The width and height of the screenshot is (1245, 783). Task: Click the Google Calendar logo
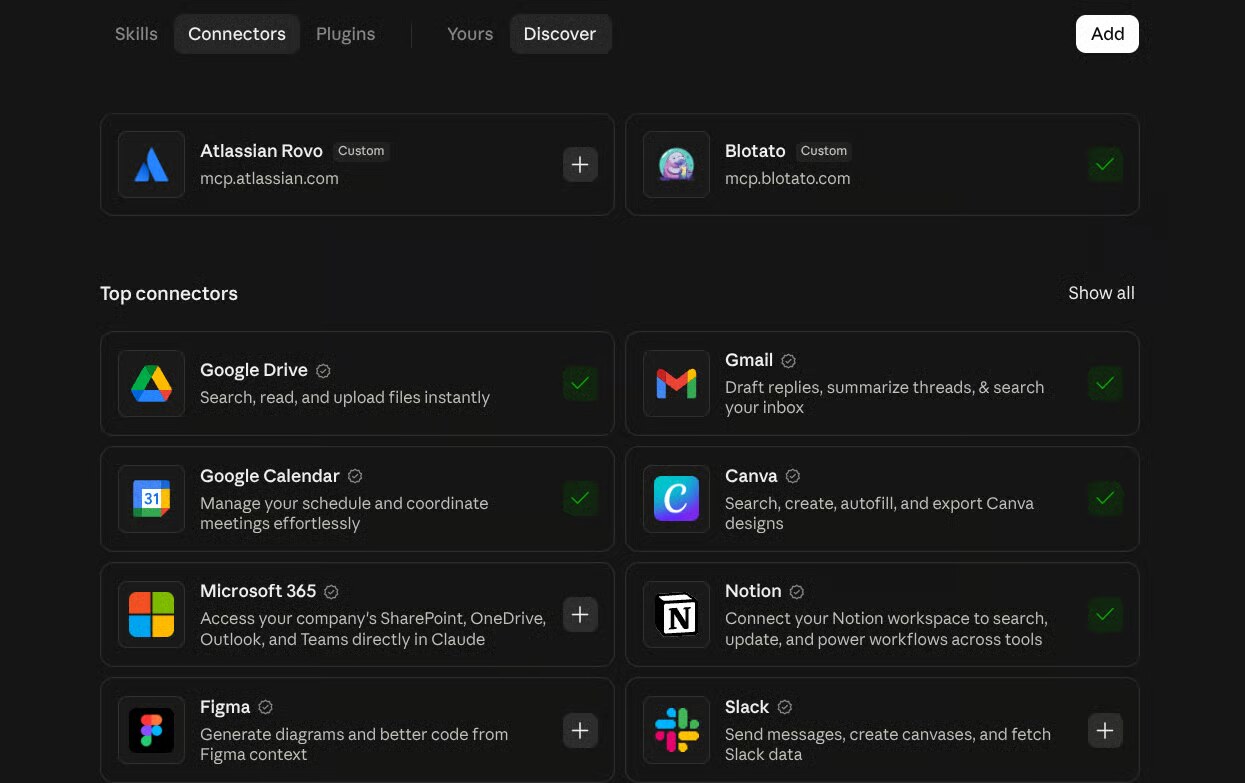pyautogui.click(x=151, y=498)
